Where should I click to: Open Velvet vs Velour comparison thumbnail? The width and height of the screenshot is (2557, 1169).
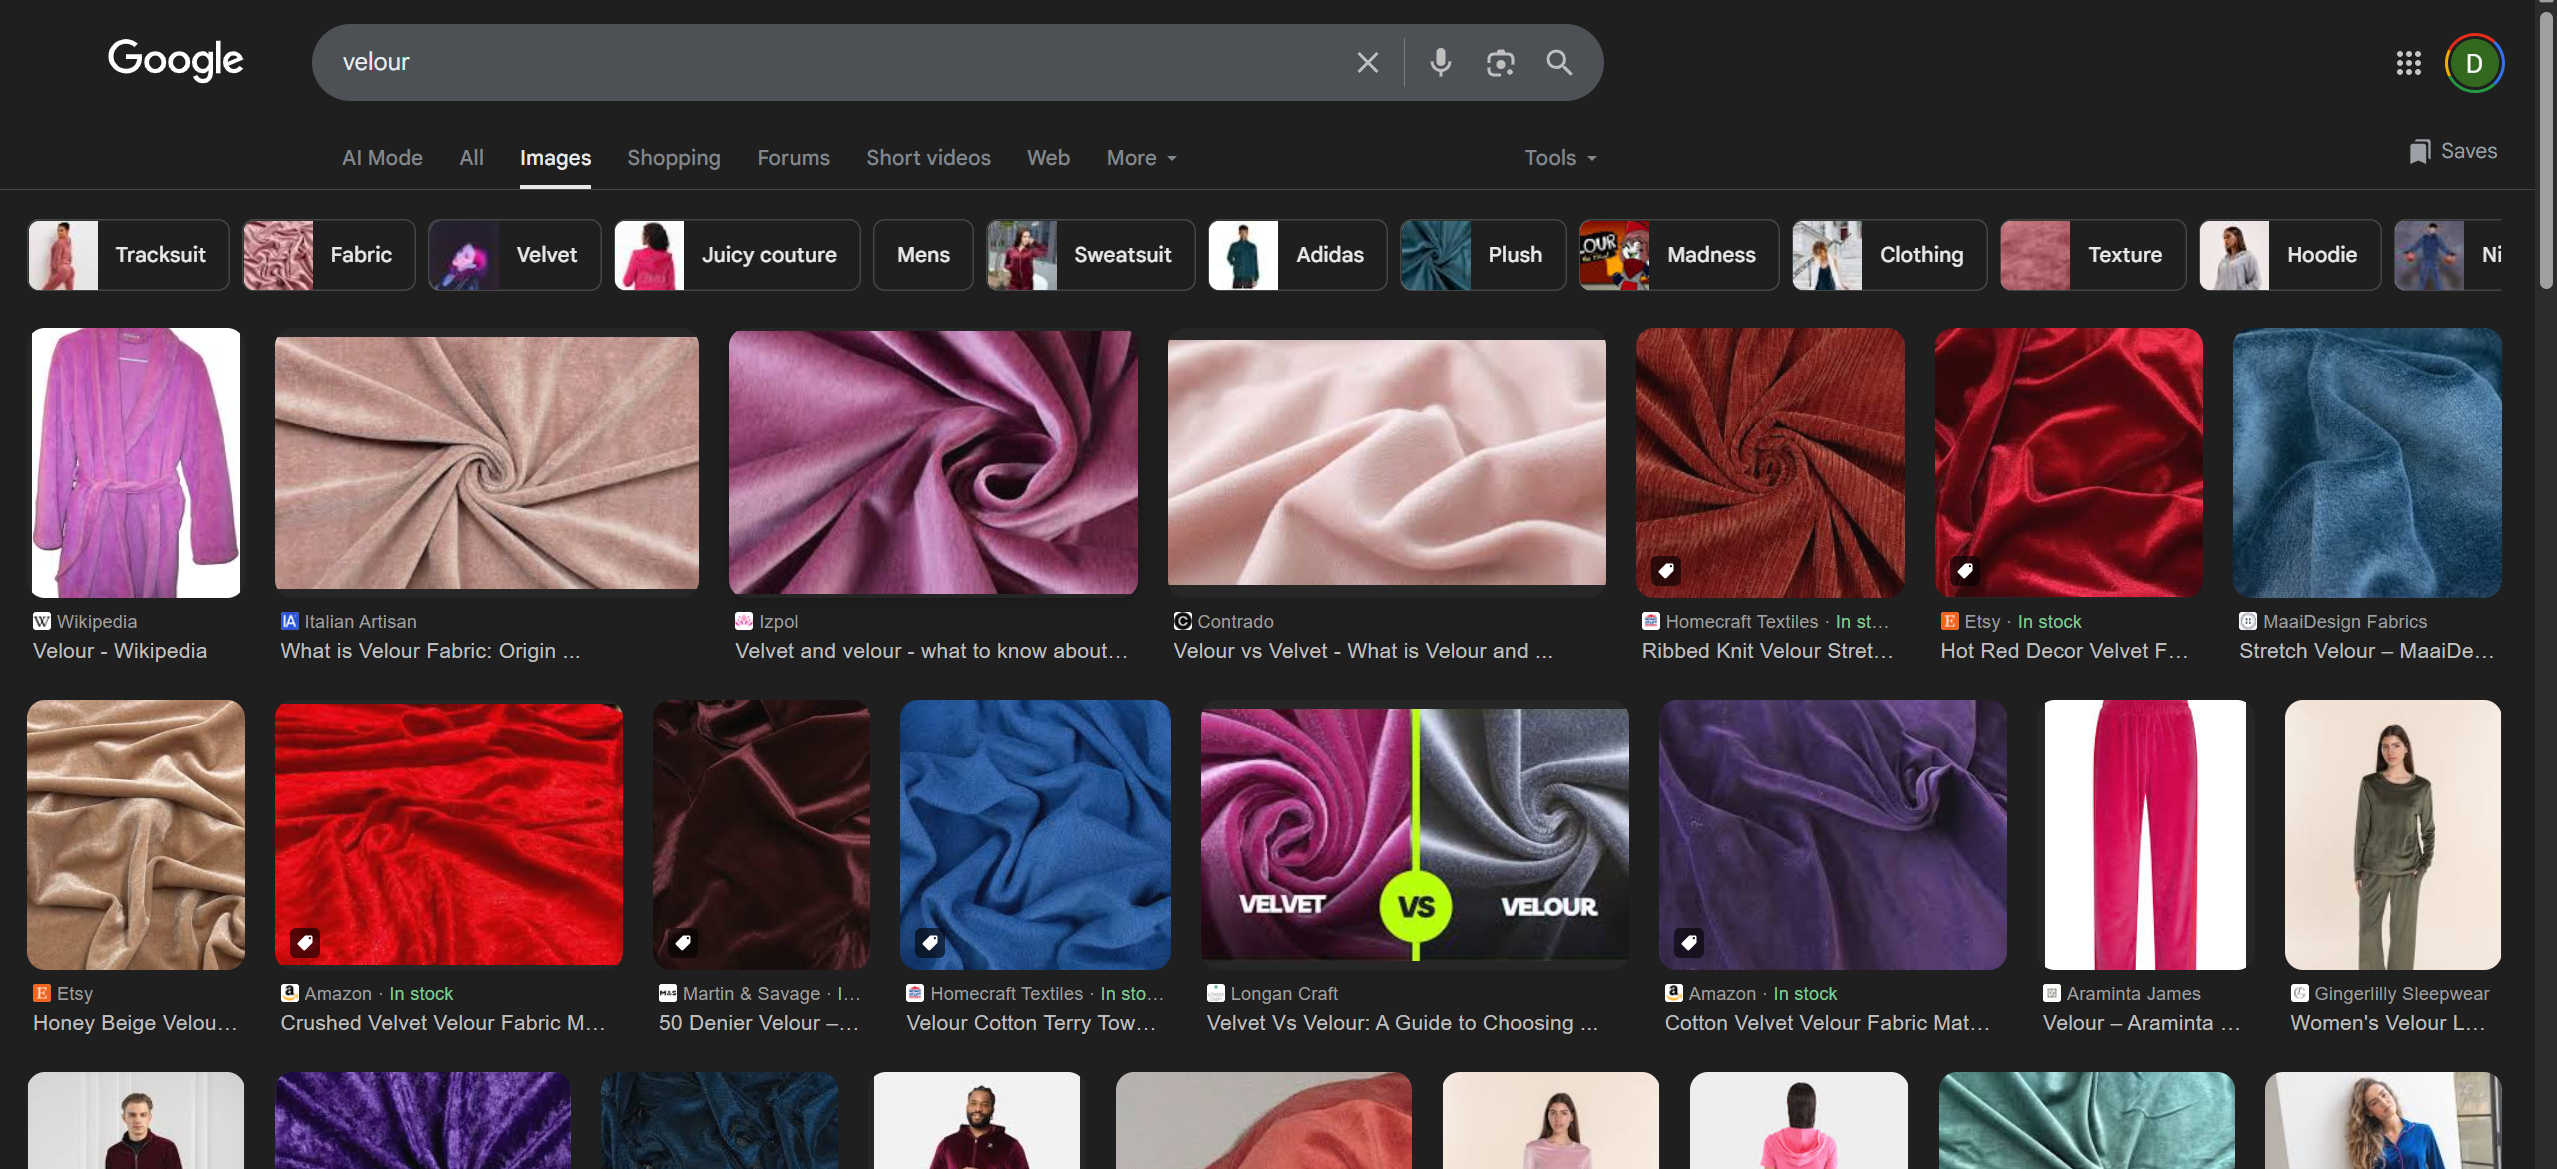click(1414, 834)
